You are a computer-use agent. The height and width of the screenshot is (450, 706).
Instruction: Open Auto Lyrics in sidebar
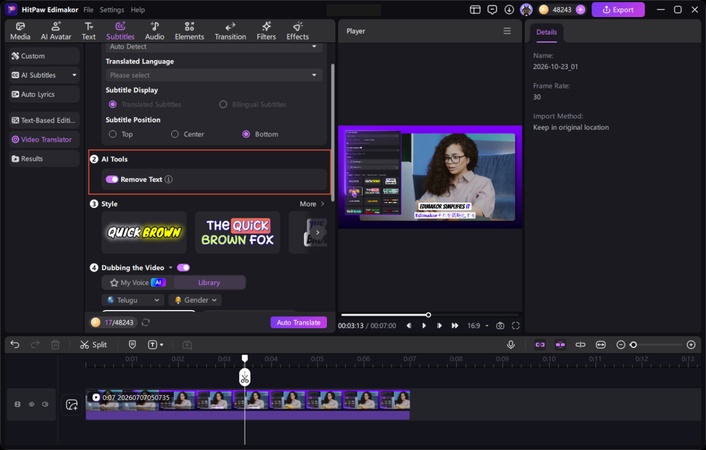(44, 94)
